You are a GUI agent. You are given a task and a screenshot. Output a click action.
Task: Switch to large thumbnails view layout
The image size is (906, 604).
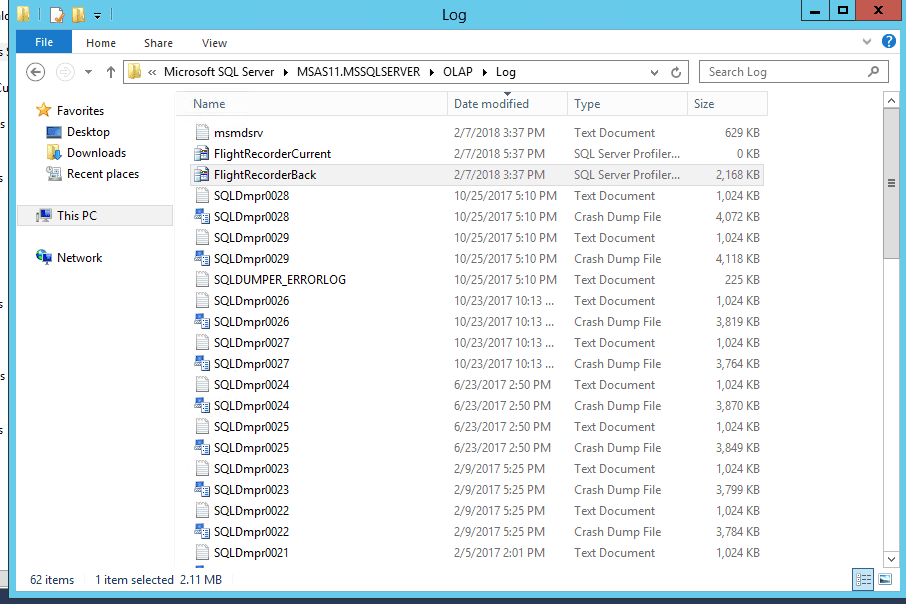coord(885,579)
